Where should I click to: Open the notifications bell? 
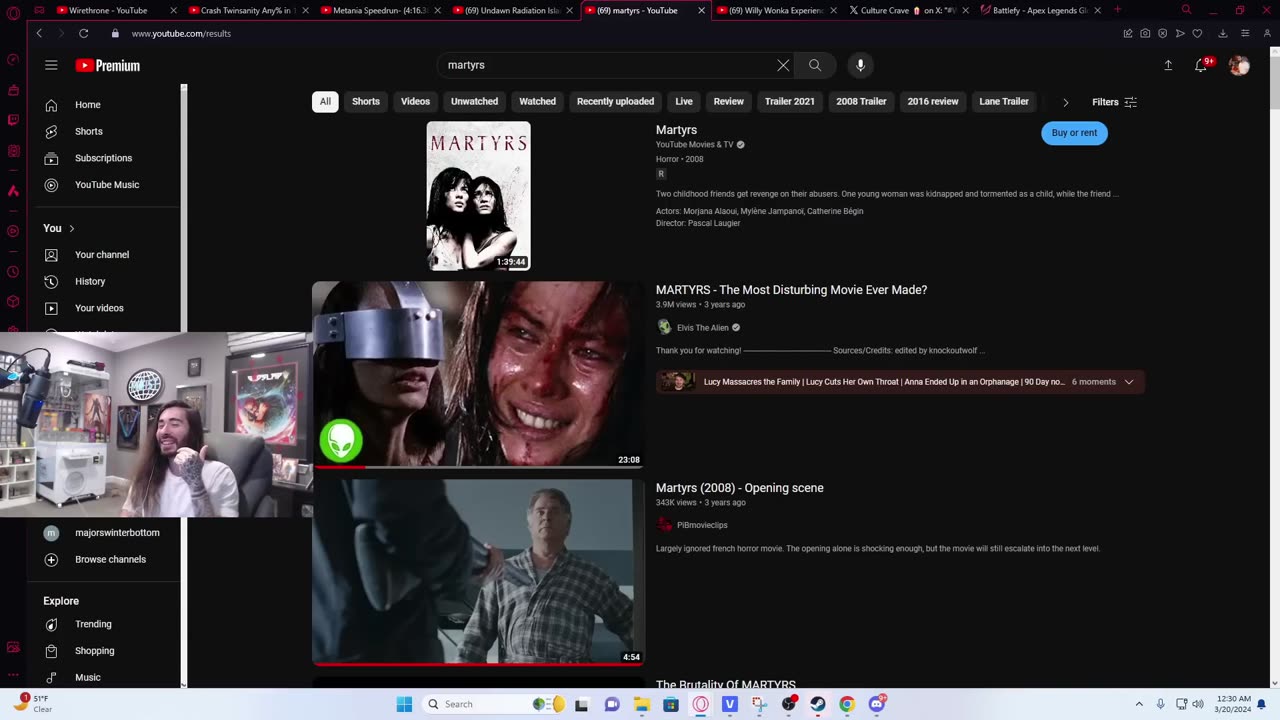coord(1201,65)
